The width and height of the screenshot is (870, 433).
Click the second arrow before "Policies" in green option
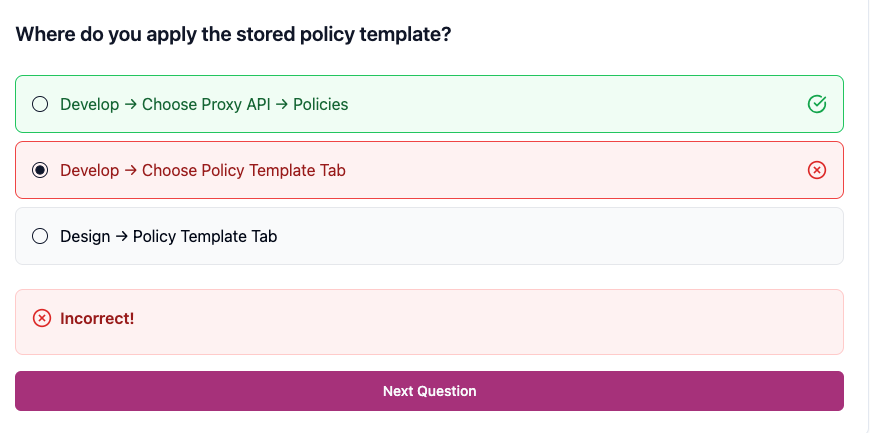pos(281,105)
